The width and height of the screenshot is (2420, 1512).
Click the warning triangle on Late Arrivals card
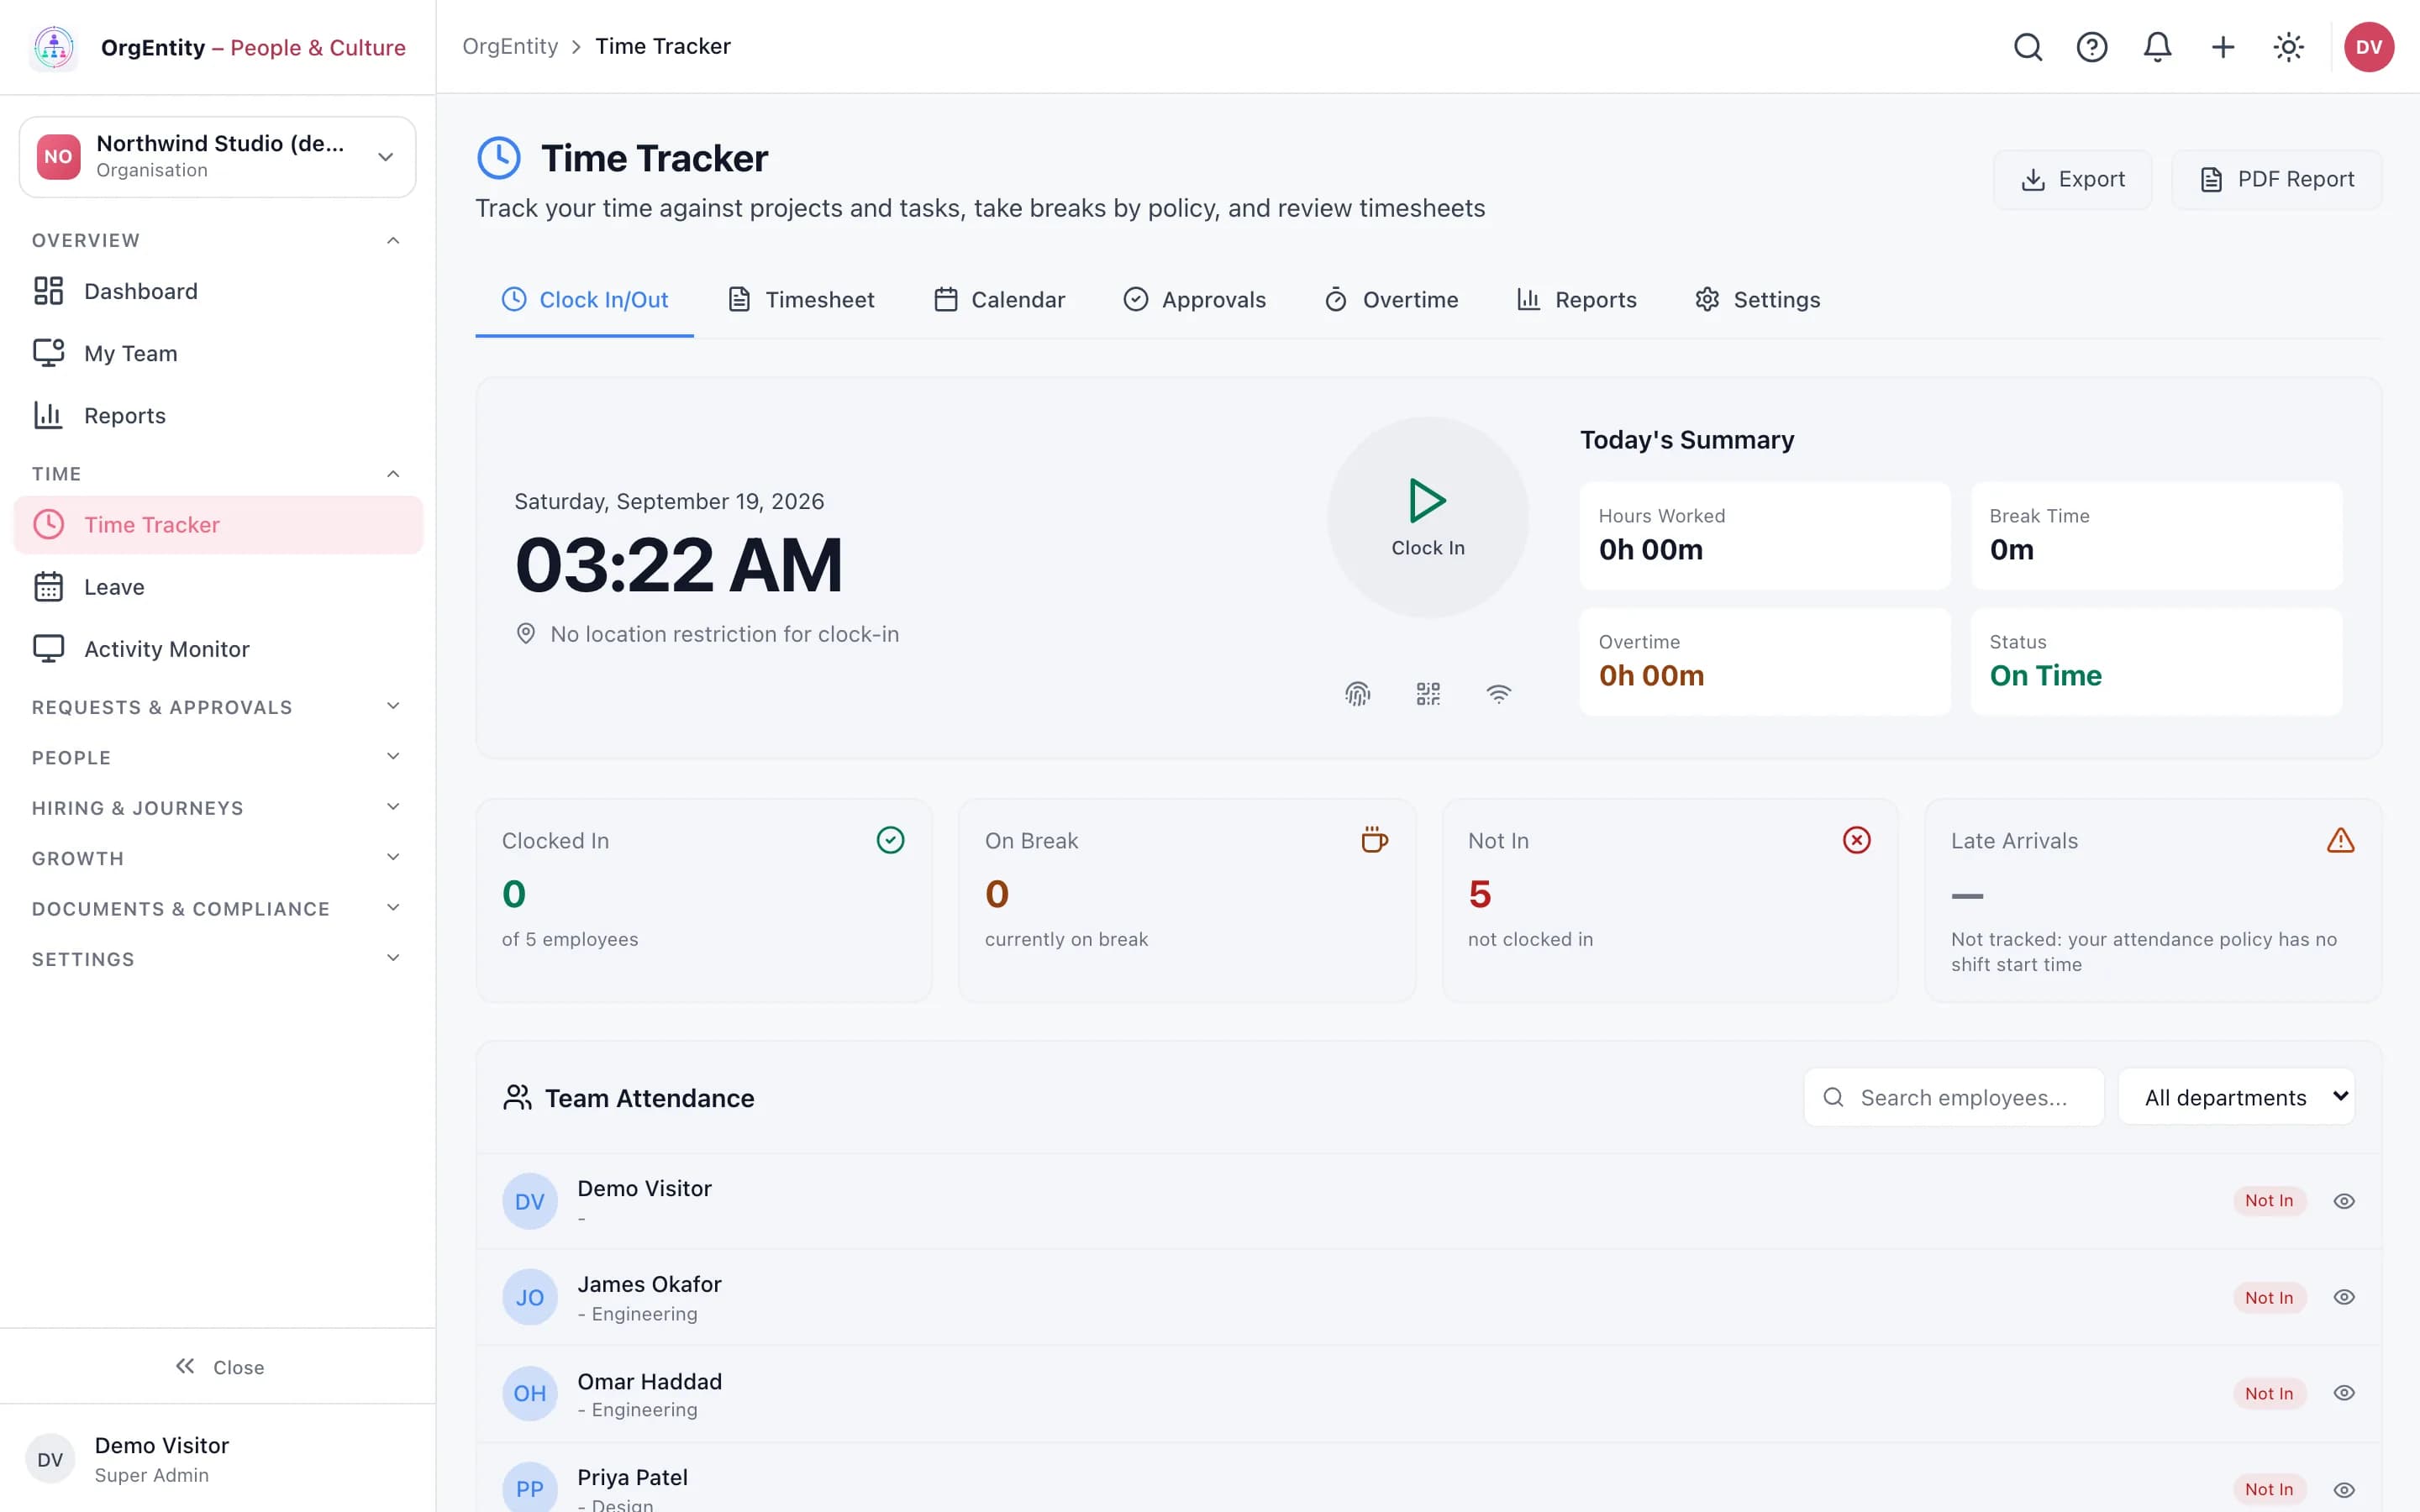click(2340, 840)
